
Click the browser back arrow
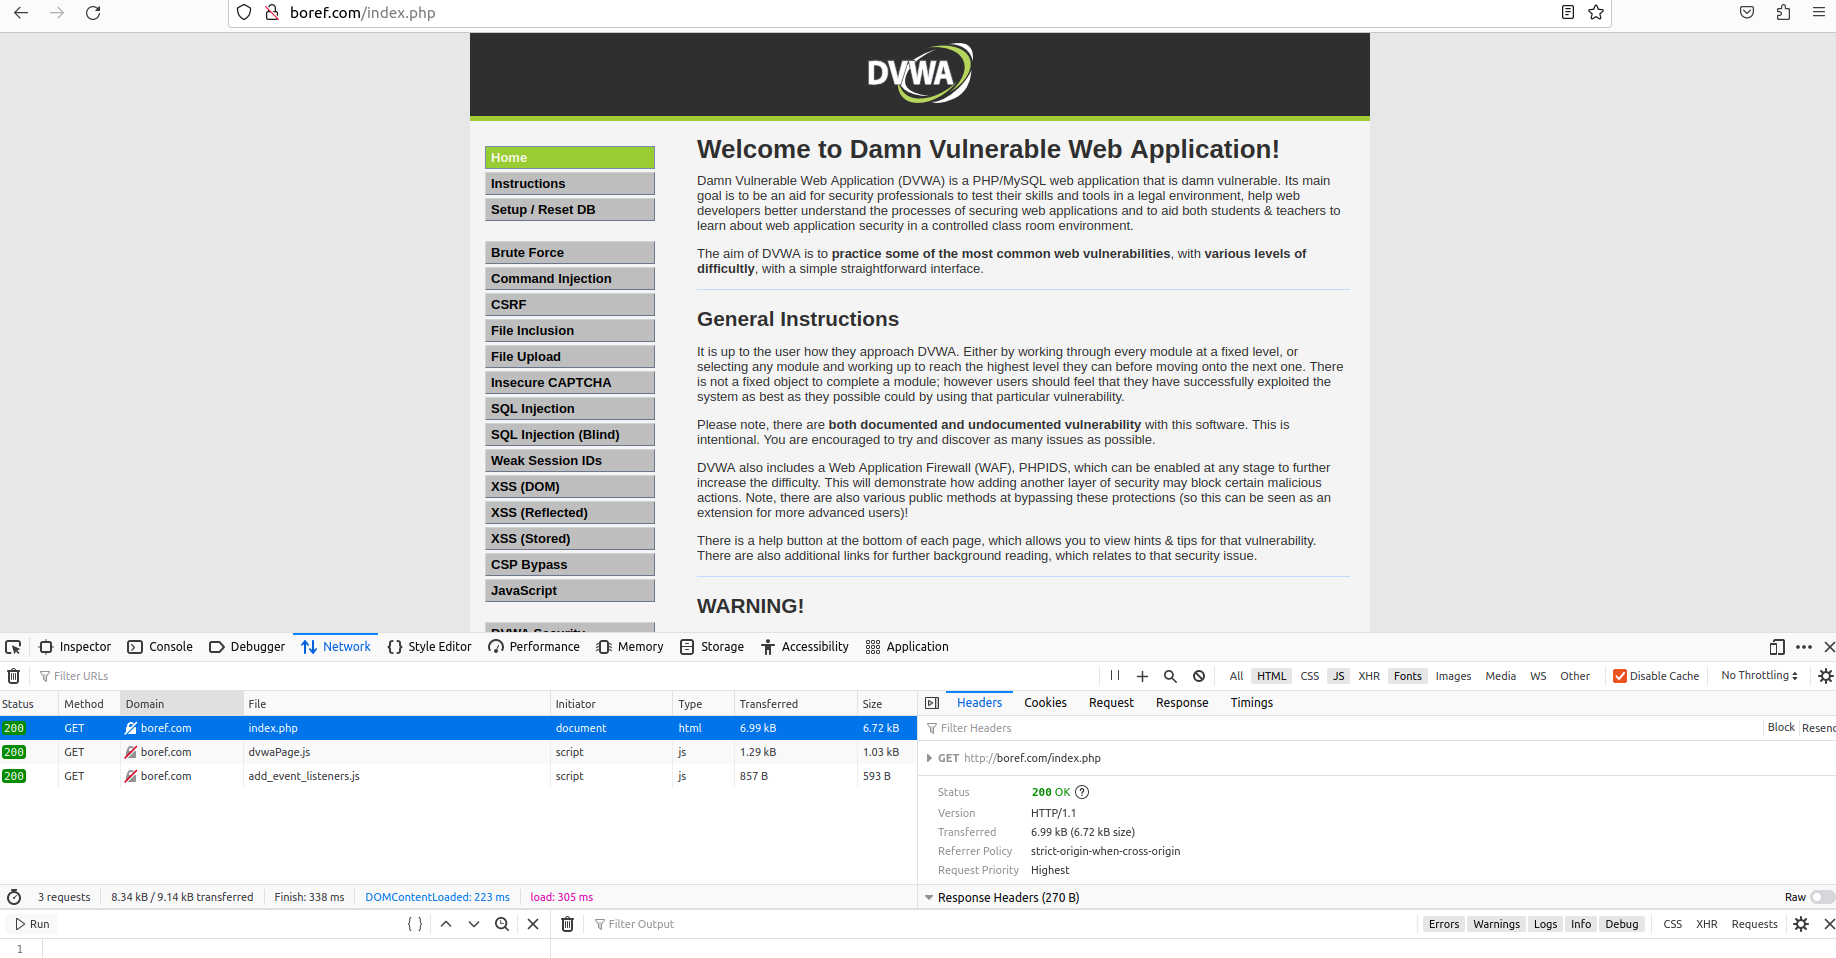tap(21, 13)
